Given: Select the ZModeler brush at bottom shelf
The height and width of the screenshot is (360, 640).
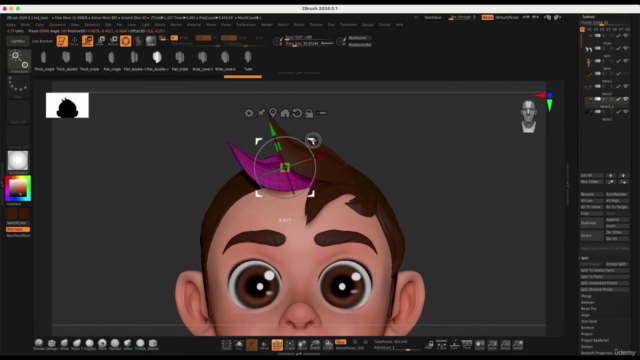Looking at the screenshot, I should point(51,344).
